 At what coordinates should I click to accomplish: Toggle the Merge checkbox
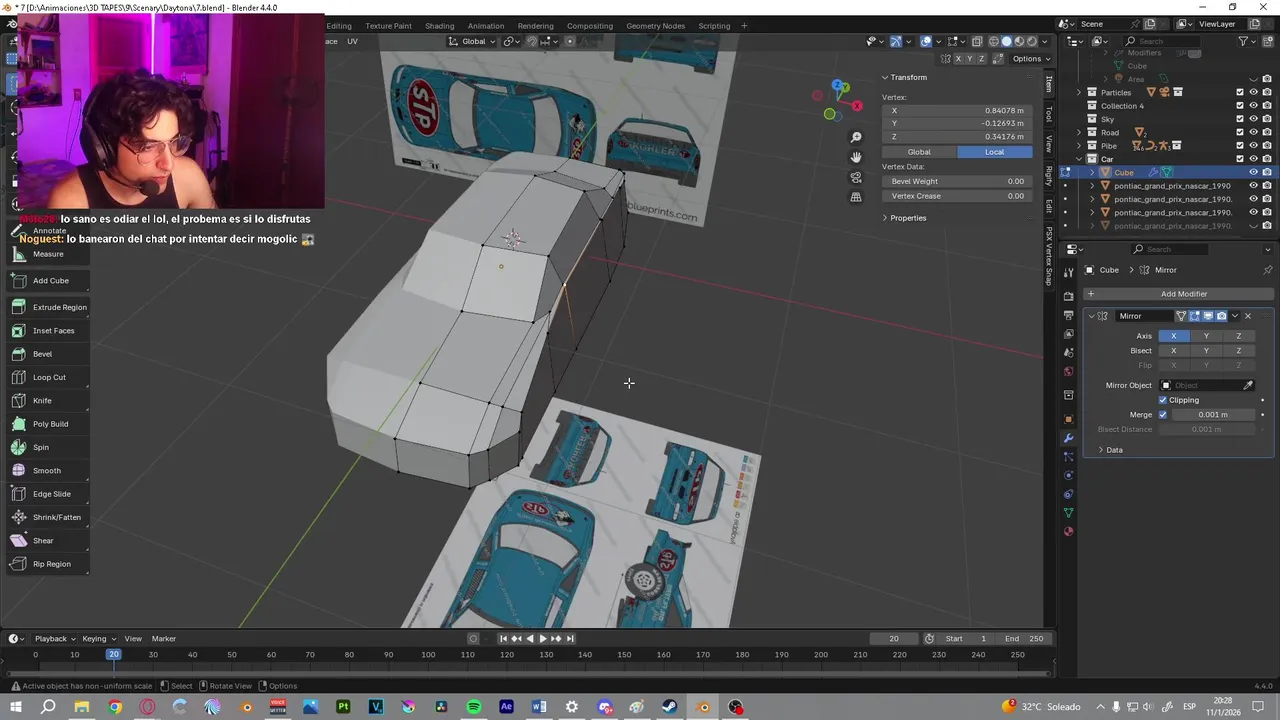(1163, 415)
